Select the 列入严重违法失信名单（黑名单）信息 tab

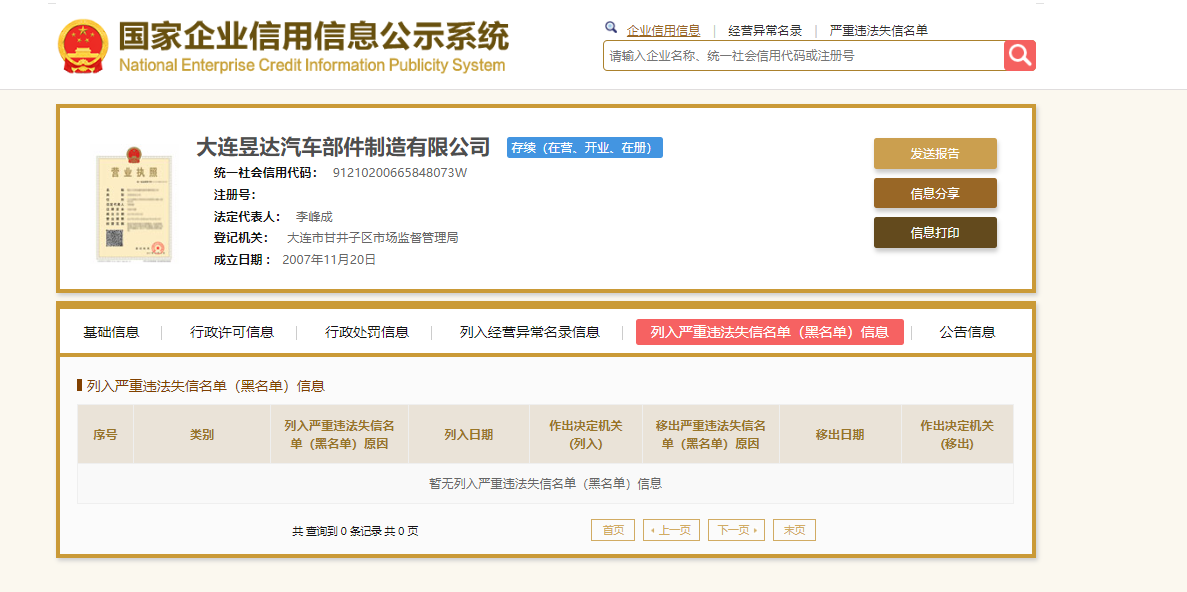coord(770,332)
